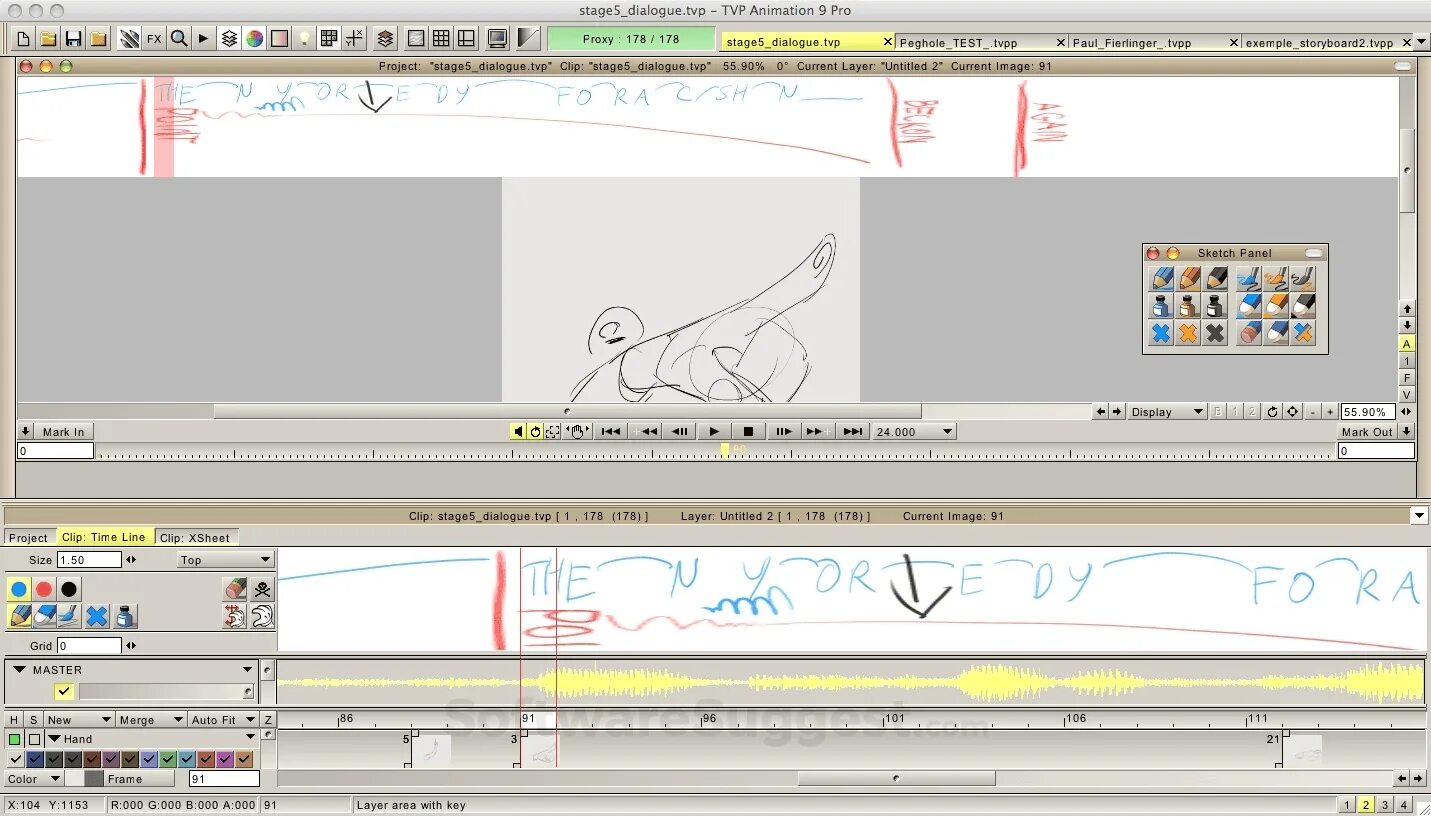
Task: Click the zoom percentage field 55.90%
Action: 1368,412
